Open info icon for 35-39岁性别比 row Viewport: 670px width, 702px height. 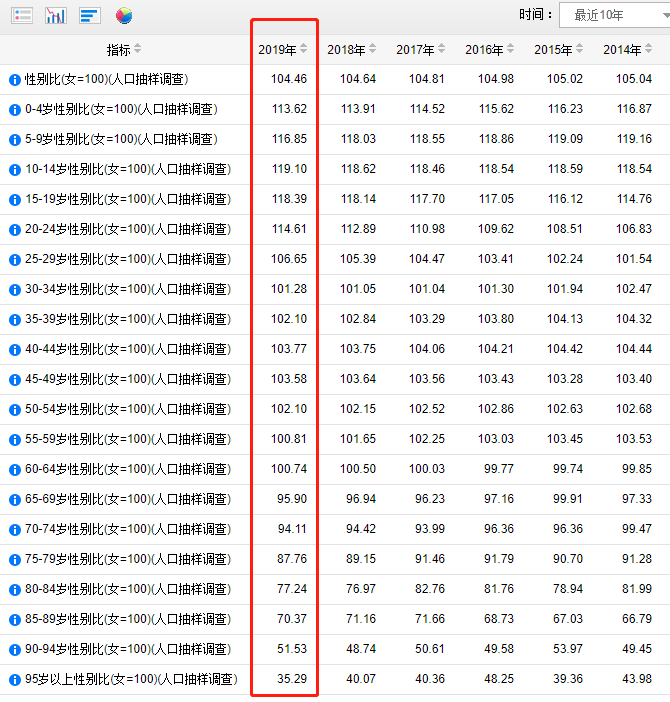pos(15,320)
